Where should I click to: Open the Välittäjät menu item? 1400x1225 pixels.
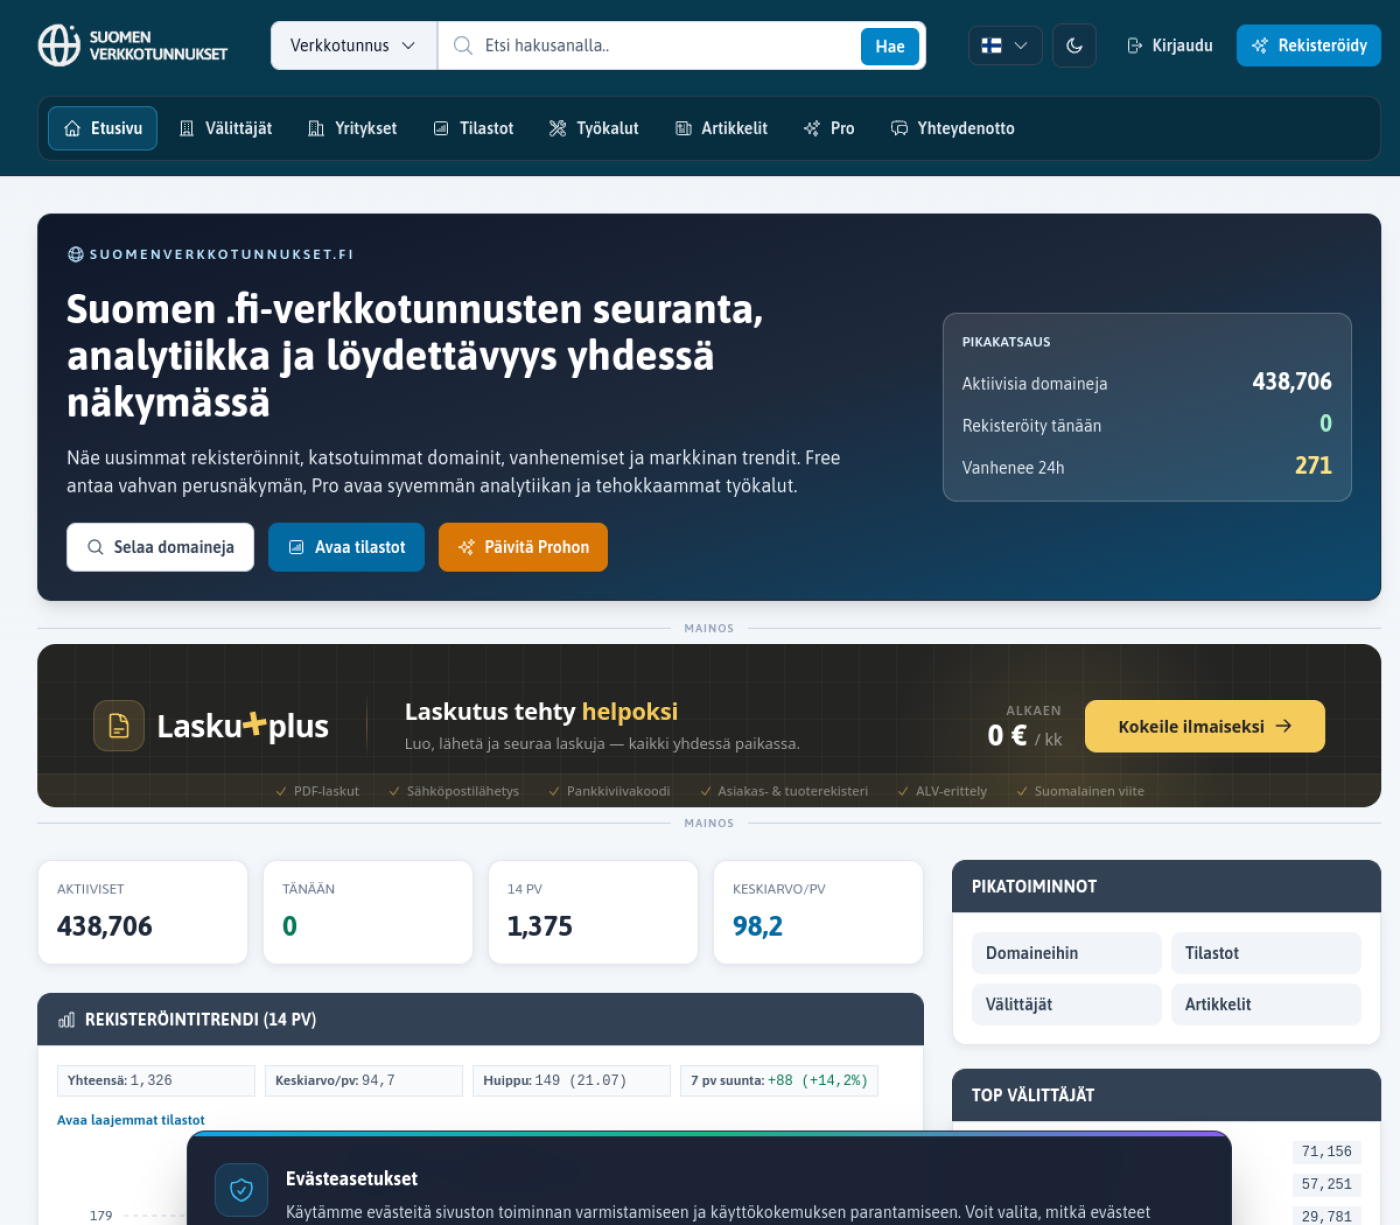click(225, 128)
